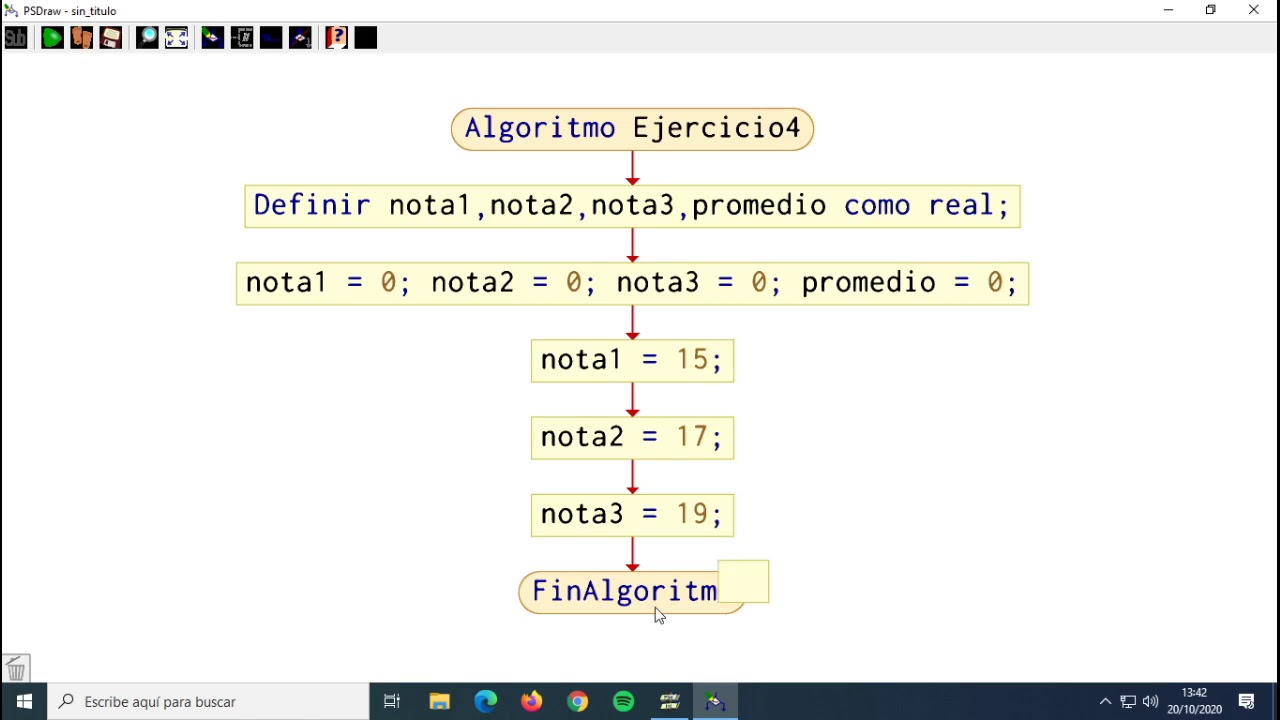
Task: Click the trash bin icon at bottom left
Action: click(x=16, y=668)
